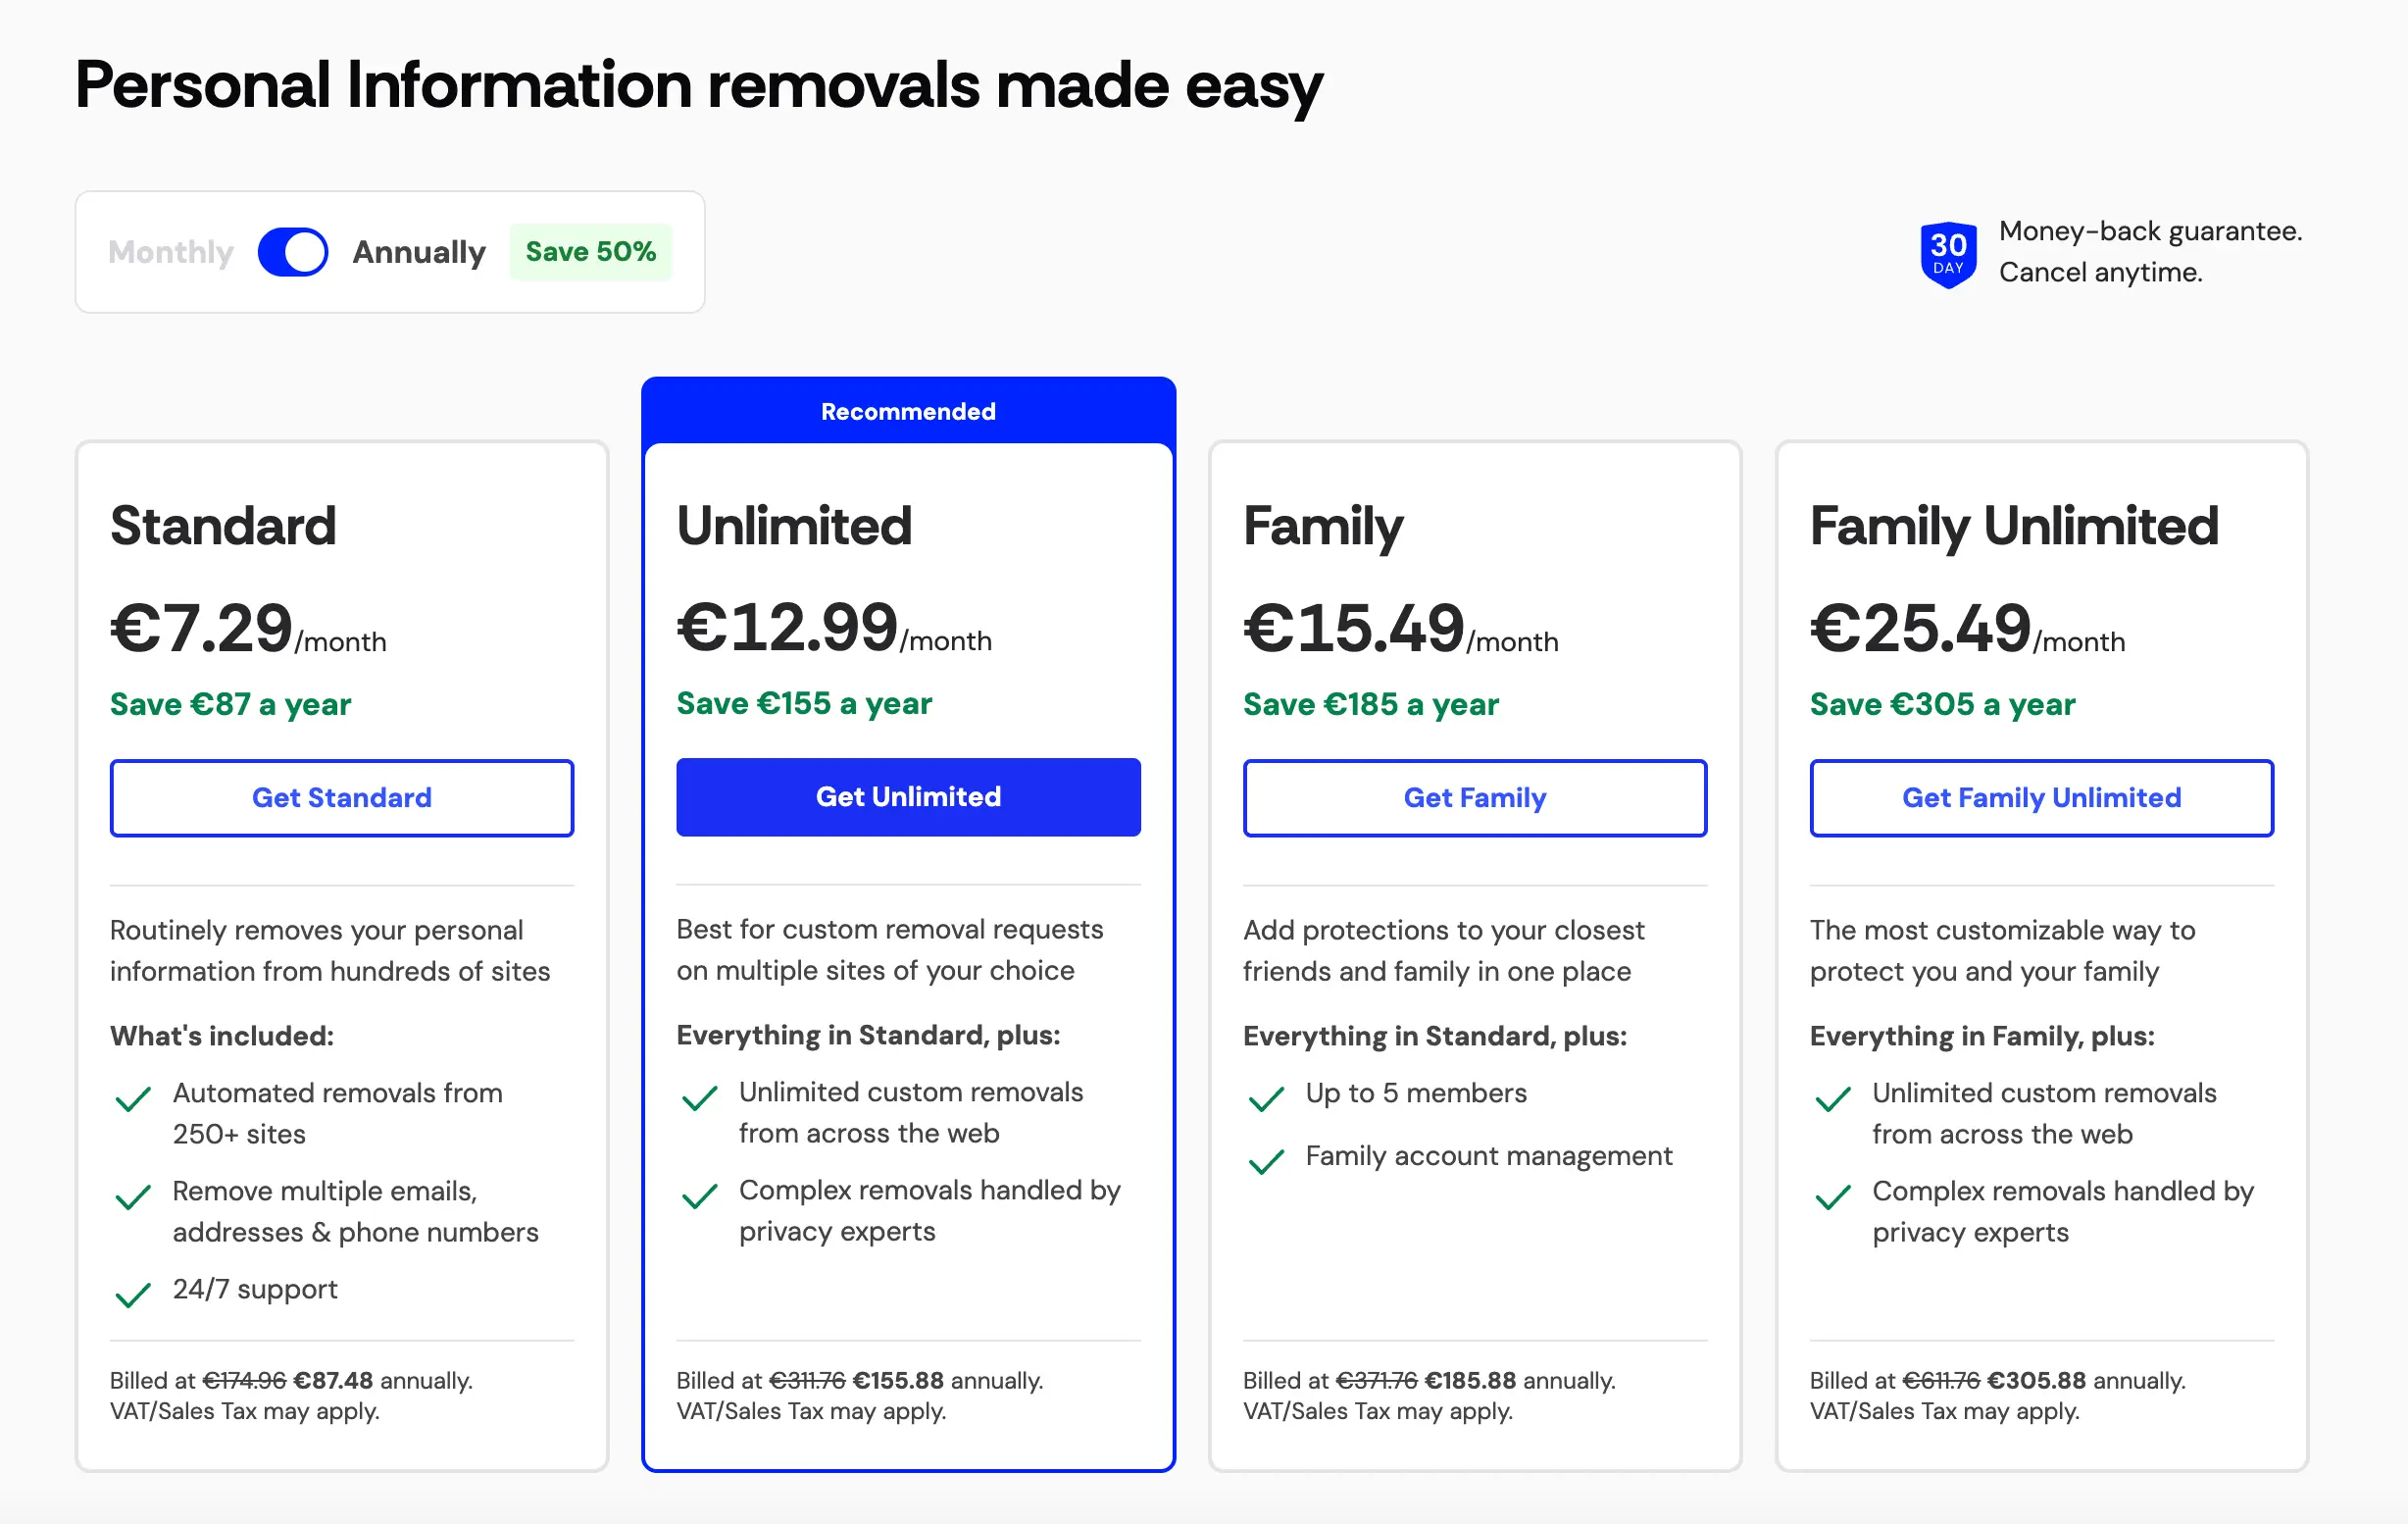Click the Recommended banner on the Unlimited plan

[908, 411]
